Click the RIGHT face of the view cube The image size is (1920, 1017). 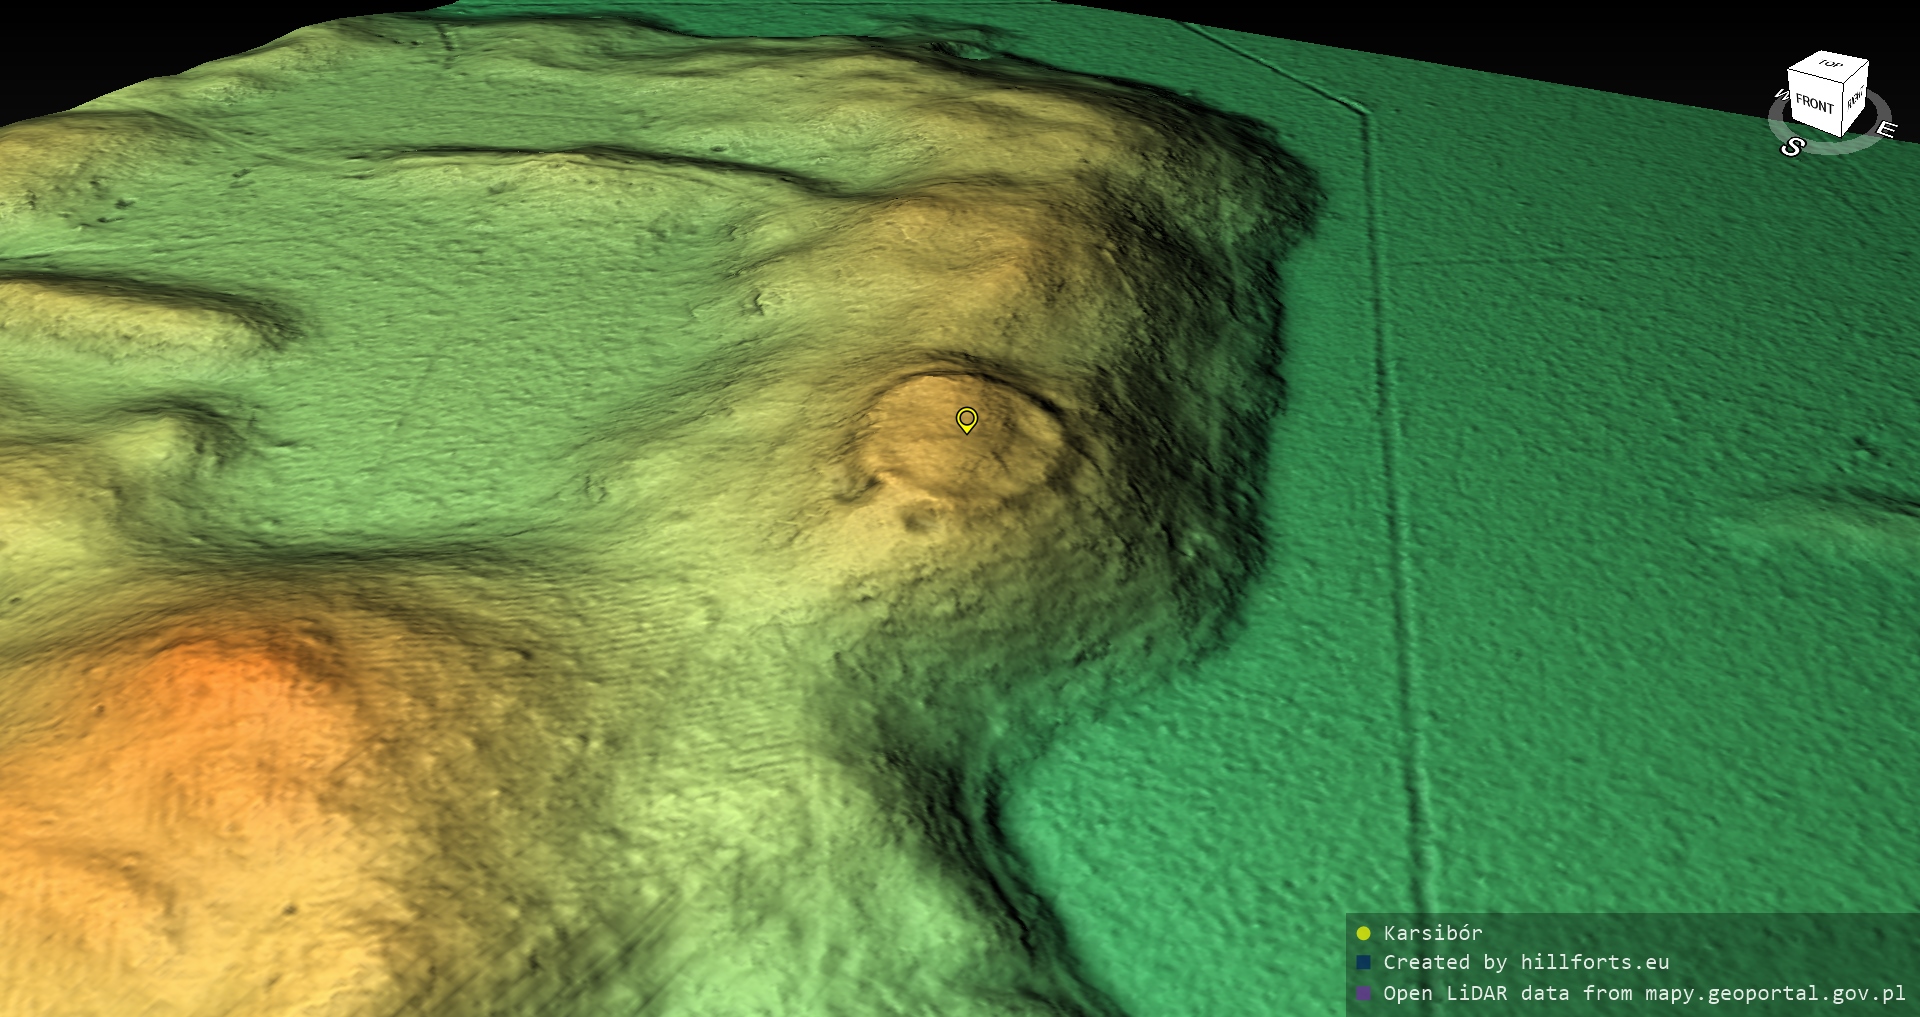[x=1855, y=99]
